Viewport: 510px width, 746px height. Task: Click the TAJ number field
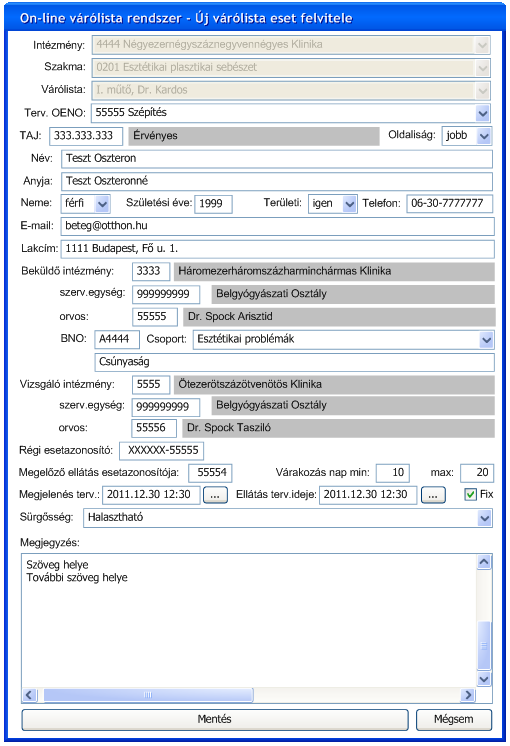point(86,136)
